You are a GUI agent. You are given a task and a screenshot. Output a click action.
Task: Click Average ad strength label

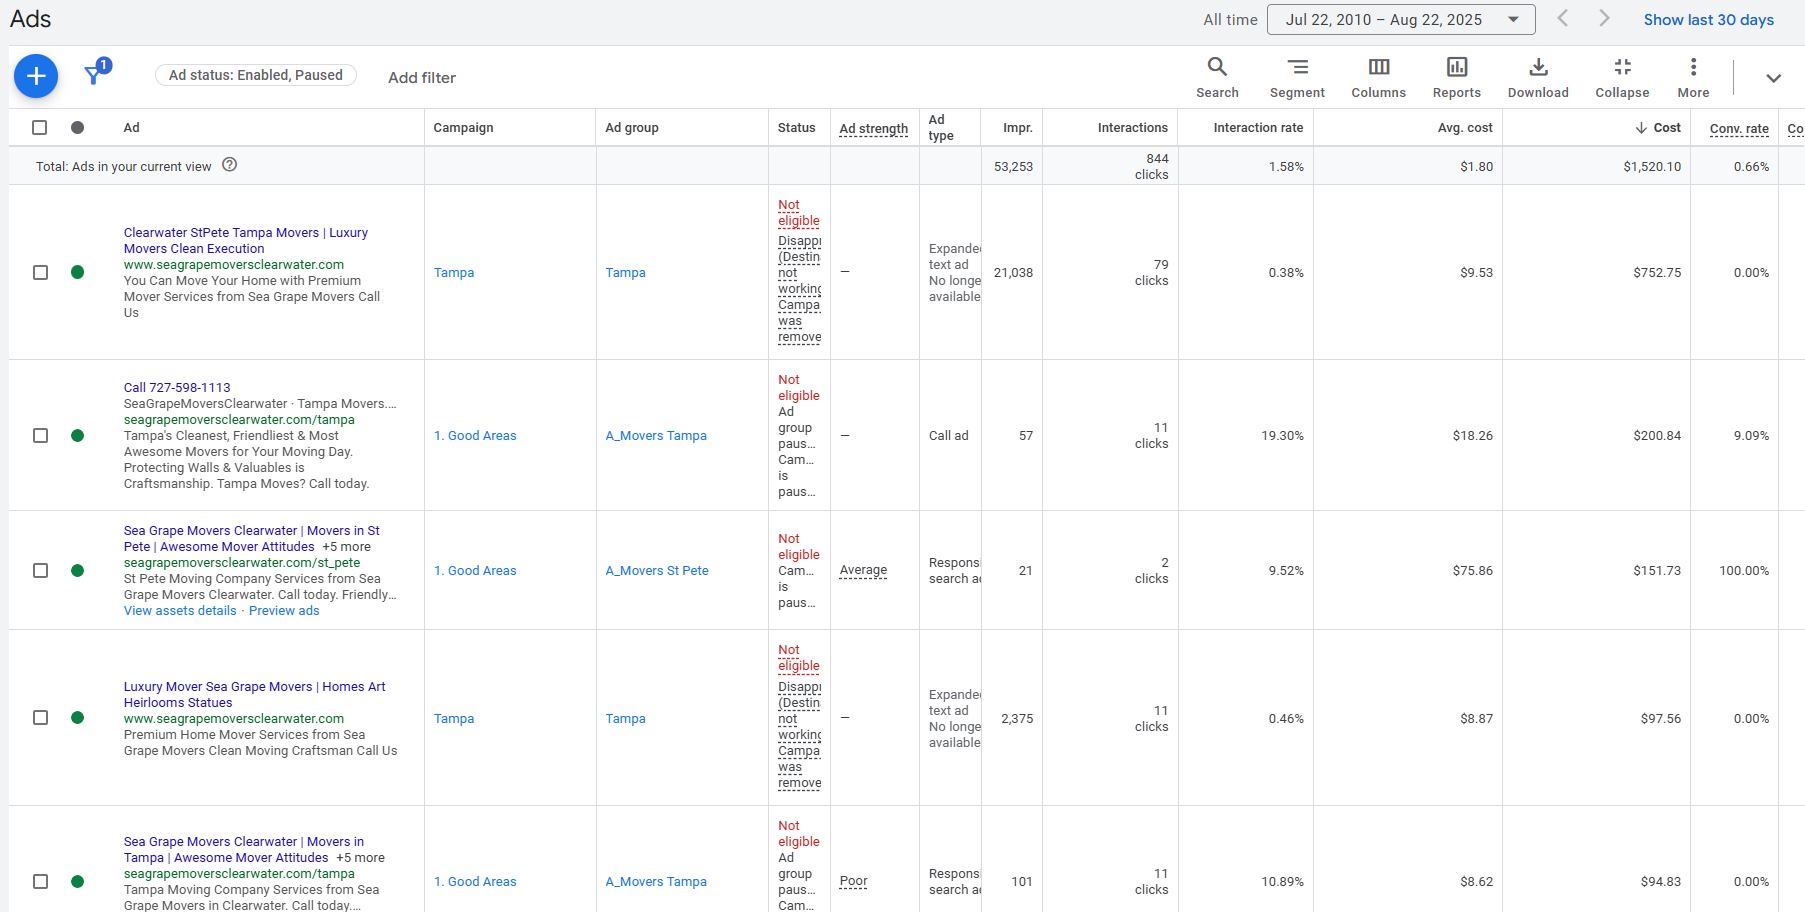point(863,570)
